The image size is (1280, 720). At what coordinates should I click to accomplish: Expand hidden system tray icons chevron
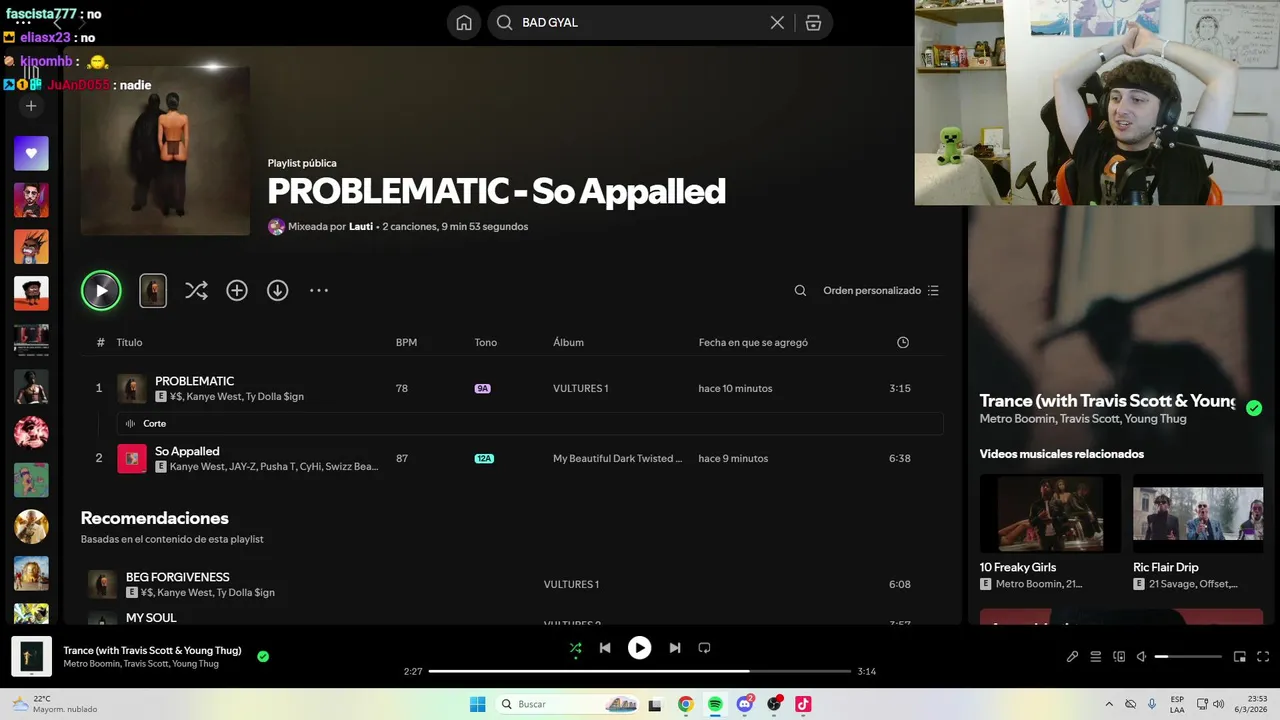coord(1108,704)
